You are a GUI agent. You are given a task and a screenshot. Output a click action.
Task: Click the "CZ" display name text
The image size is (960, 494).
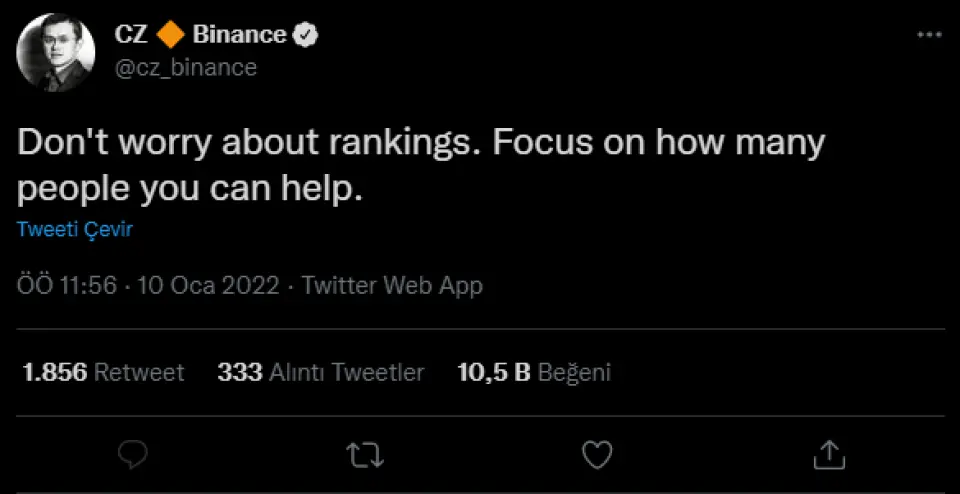[x=131, y=35]
